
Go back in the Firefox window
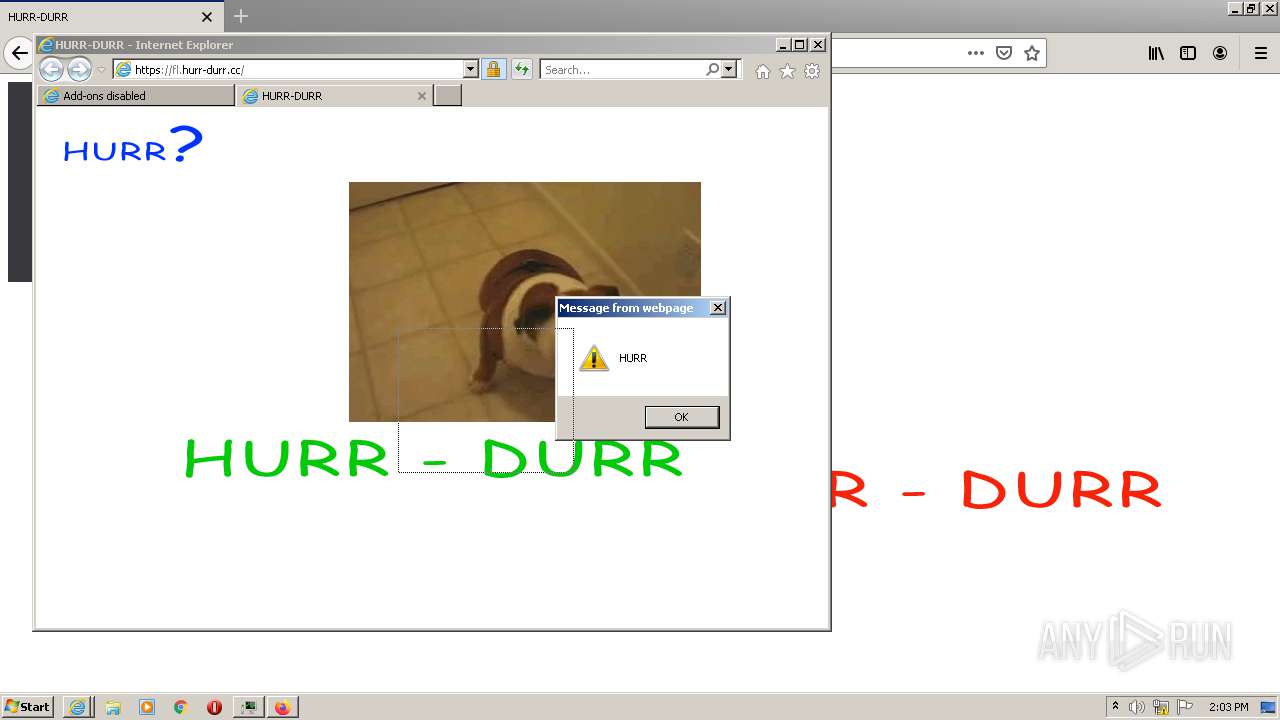pos(19,53)
